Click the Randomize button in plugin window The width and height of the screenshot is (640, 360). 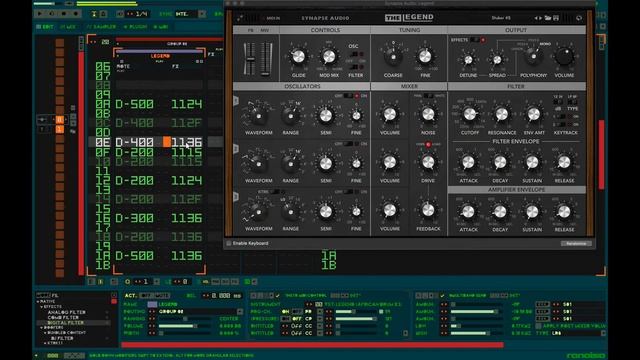[576, 243]
